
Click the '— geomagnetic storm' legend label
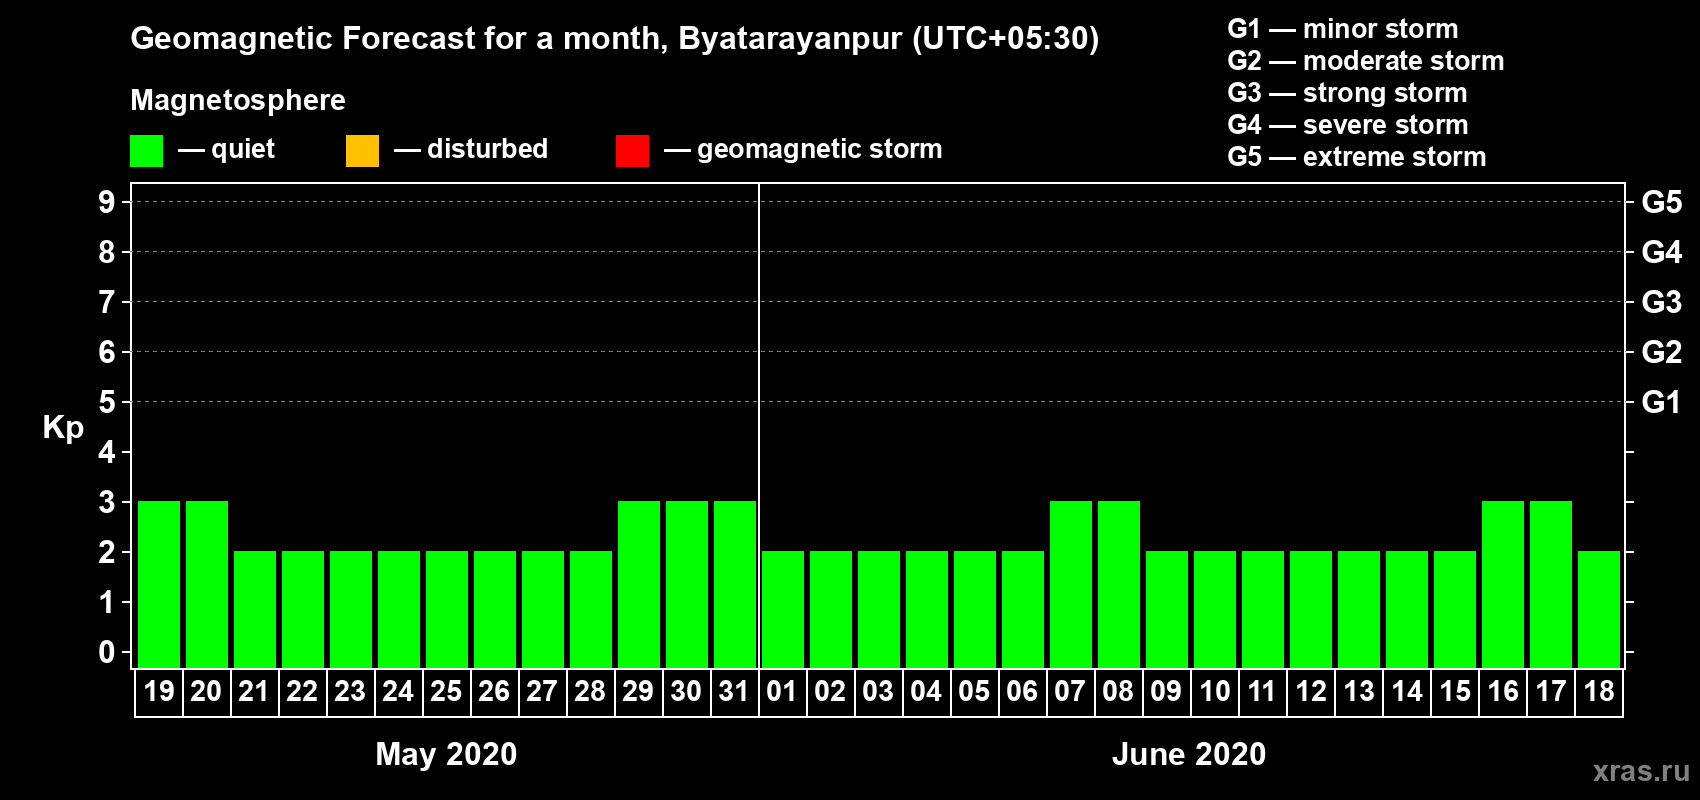coord(803,150)
